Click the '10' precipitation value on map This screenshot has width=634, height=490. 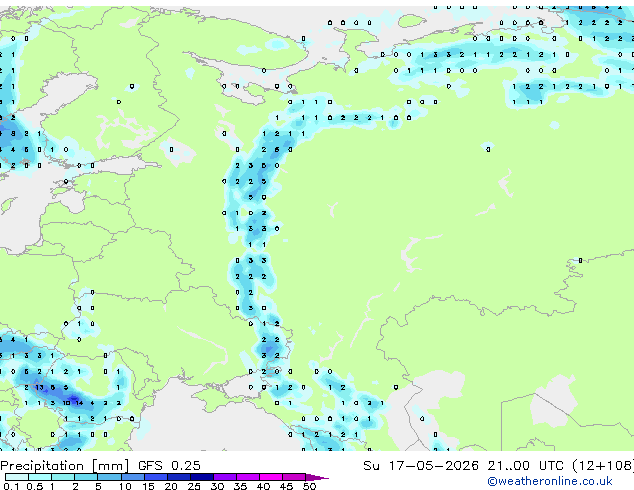(x=66, y=403)
